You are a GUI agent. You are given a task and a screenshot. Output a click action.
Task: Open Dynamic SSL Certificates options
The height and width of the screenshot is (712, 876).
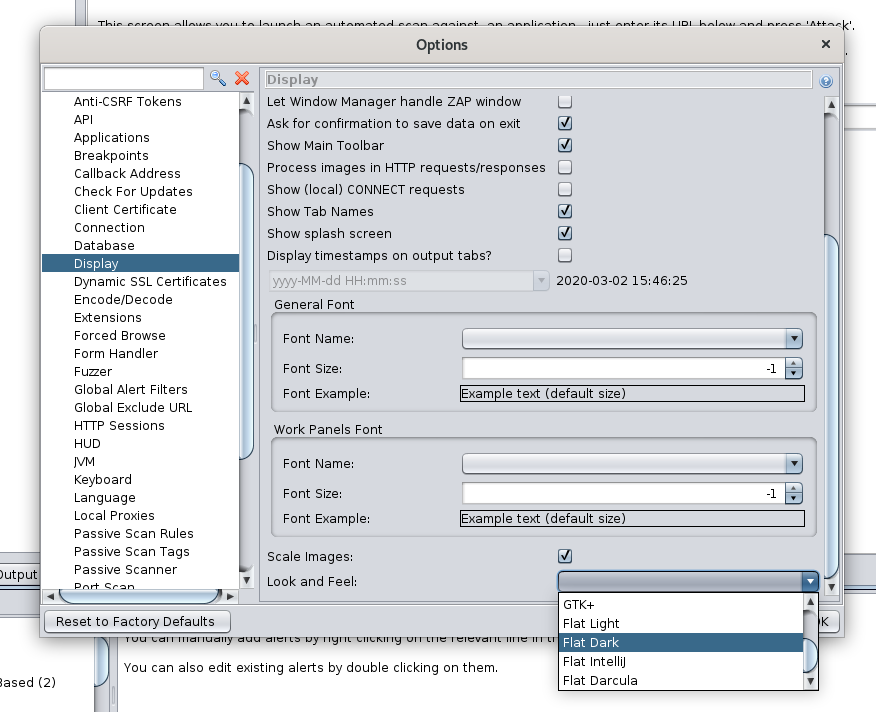click(x=150, y=282)
